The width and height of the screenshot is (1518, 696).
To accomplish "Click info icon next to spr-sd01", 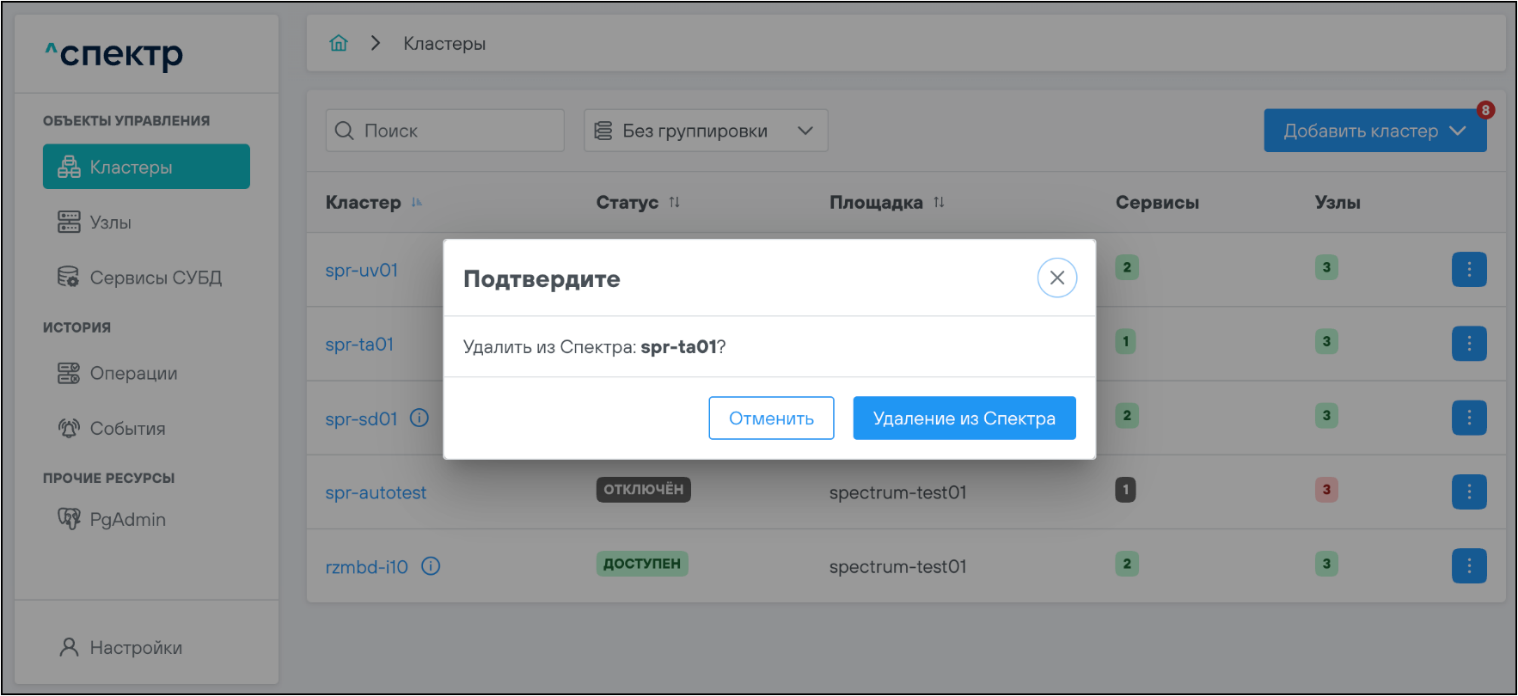I will point(420,419).
